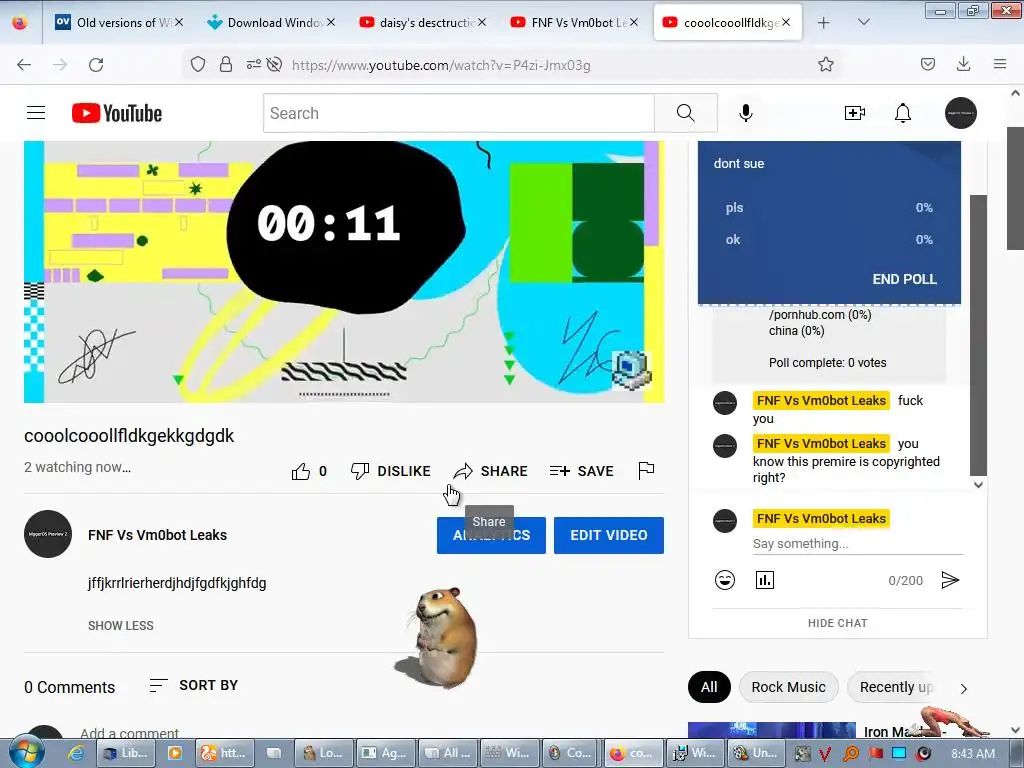Viewport: 1024px width, 768px height.
Task: Open the account avatar menu
Action: (961, 113)
